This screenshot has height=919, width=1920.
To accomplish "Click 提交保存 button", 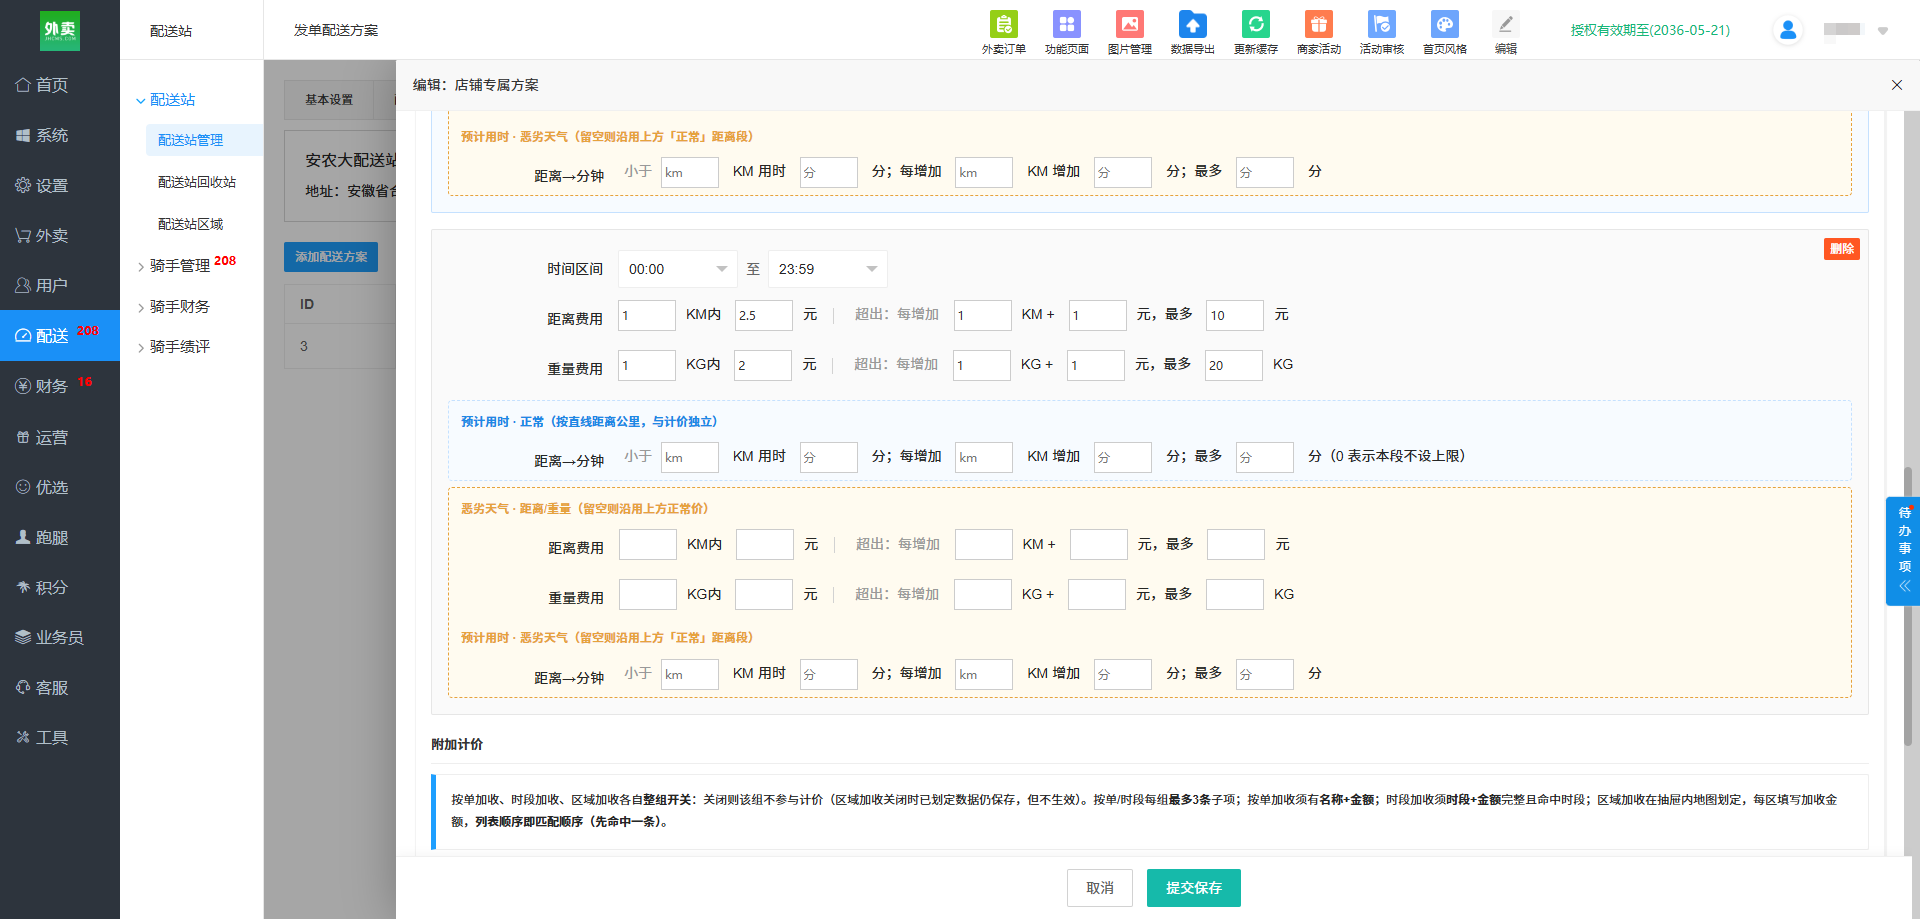I will (1194, 888).
